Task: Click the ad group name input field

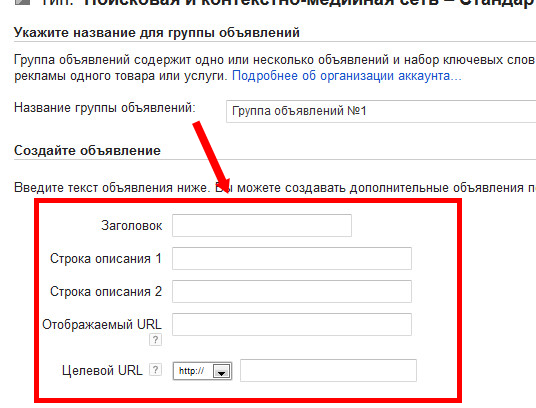Action: (x=381, y=111)
